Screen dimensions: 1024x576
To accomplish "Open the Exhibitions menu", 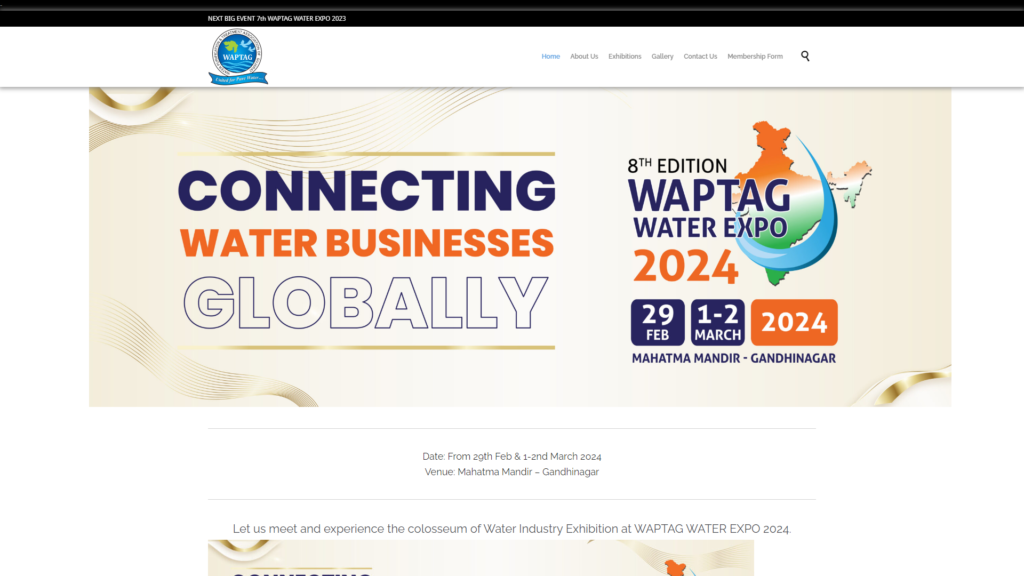I will (624, 56).
